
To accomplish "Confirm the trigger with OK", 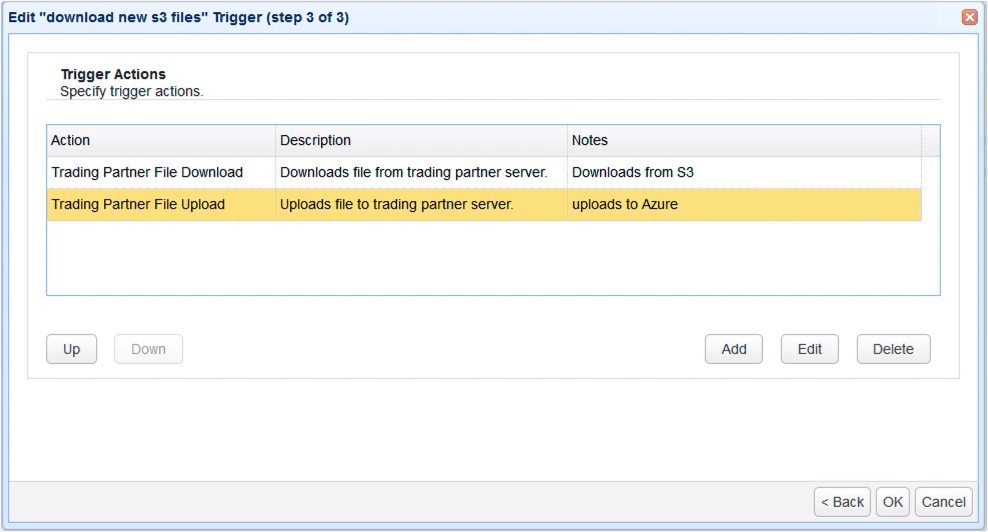I will [892, 501].
